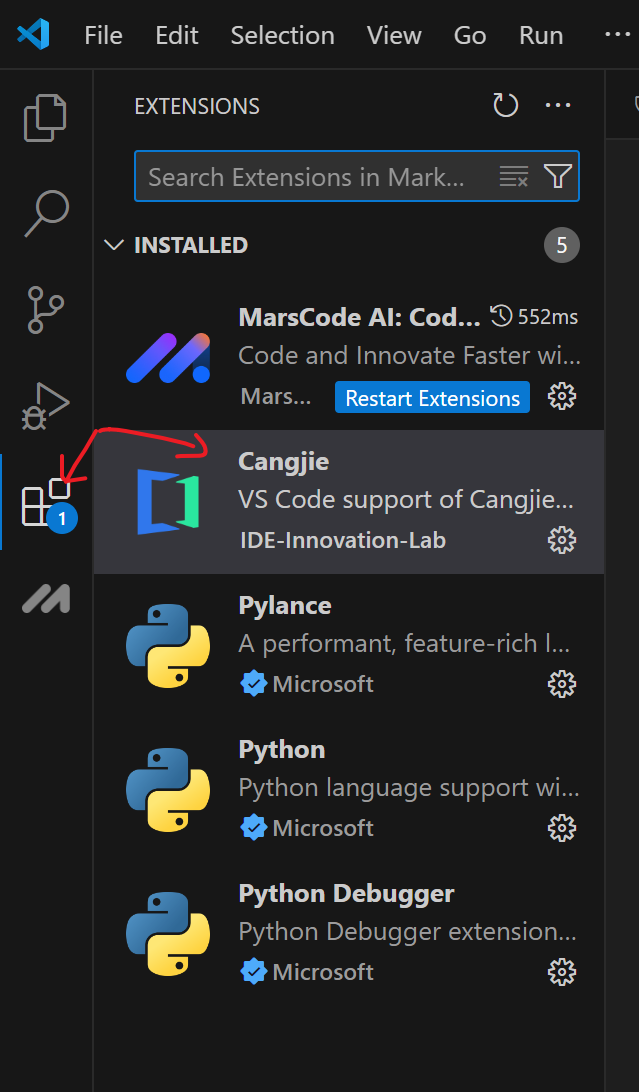639x1092 pixels.
Task: Click Microsoft publisher under Python Debugger
Action: [323, 972]
